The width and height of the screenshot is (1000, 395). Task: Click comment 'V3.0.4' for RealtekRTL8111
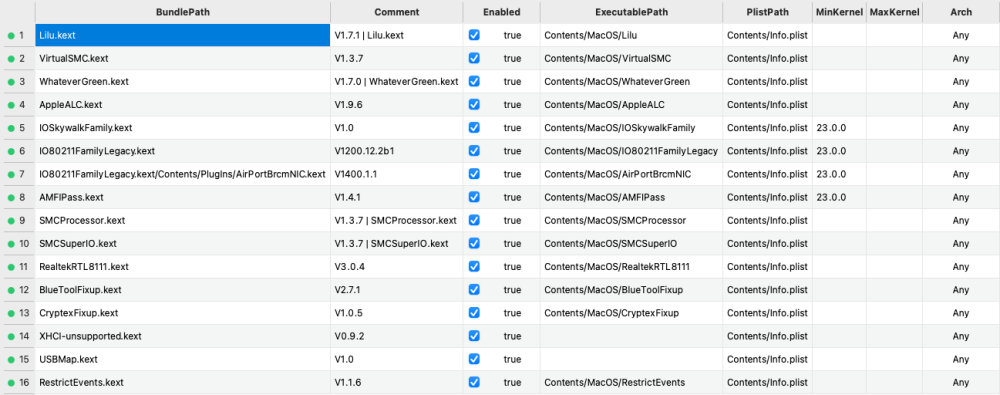click(x=349, y=267)
